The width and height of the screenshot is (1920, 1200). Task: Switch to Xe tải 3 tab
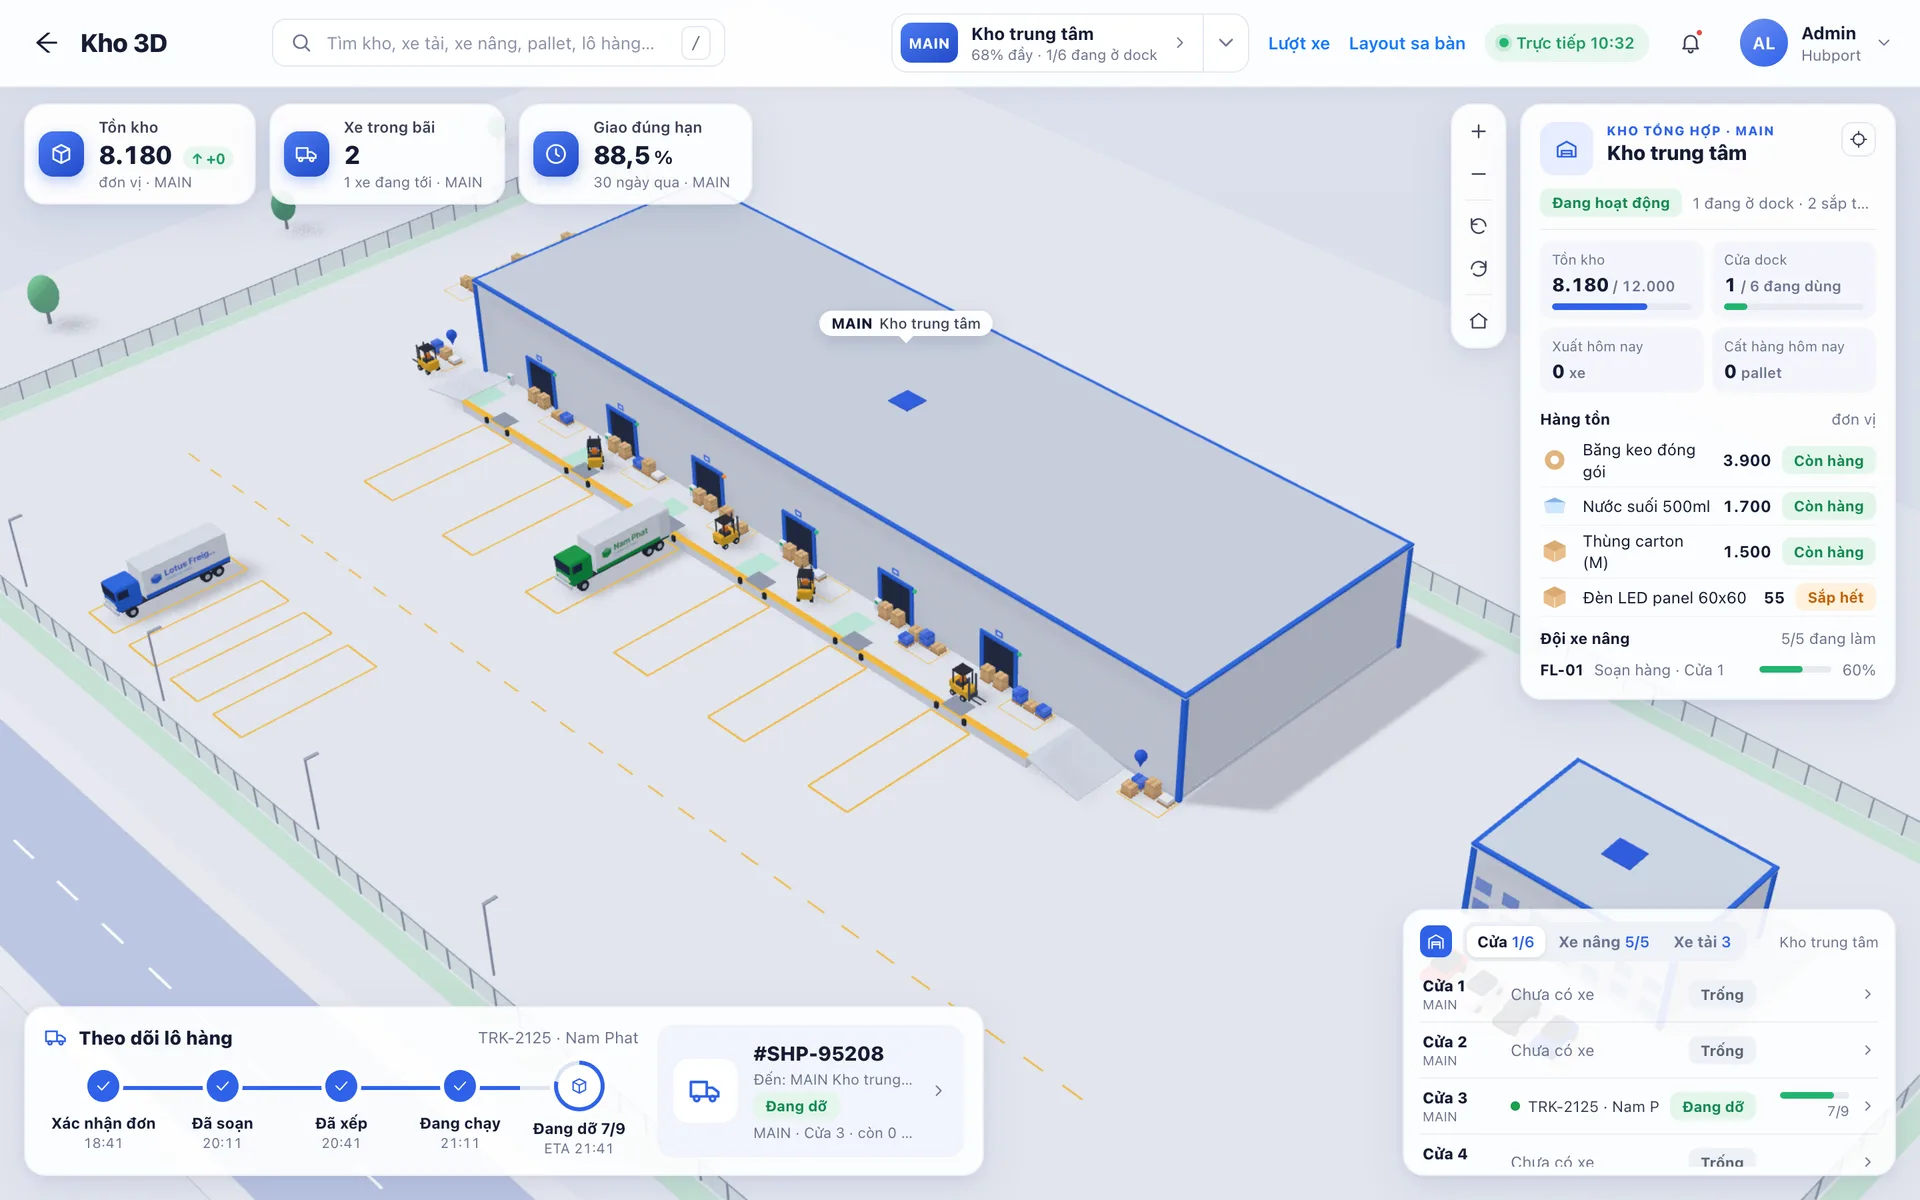pyautogui.click(x=1701, y=942)
